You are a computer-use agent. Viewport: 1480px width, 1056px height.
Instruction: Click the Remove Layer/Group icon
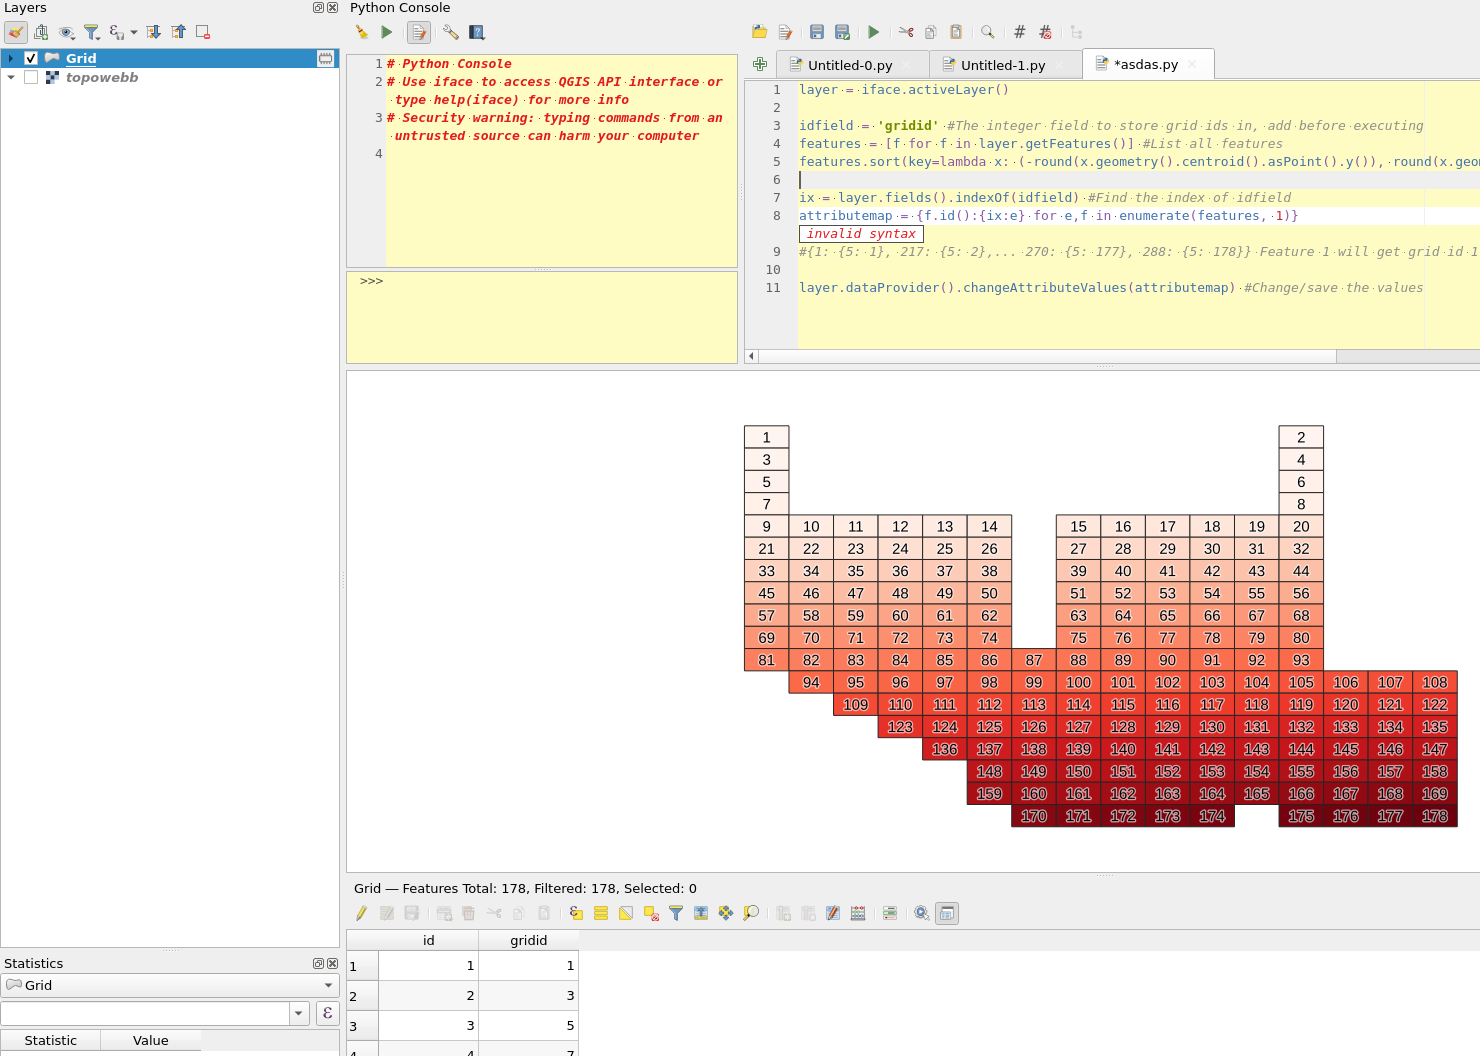pyautogui.click(x=203, y=32)
